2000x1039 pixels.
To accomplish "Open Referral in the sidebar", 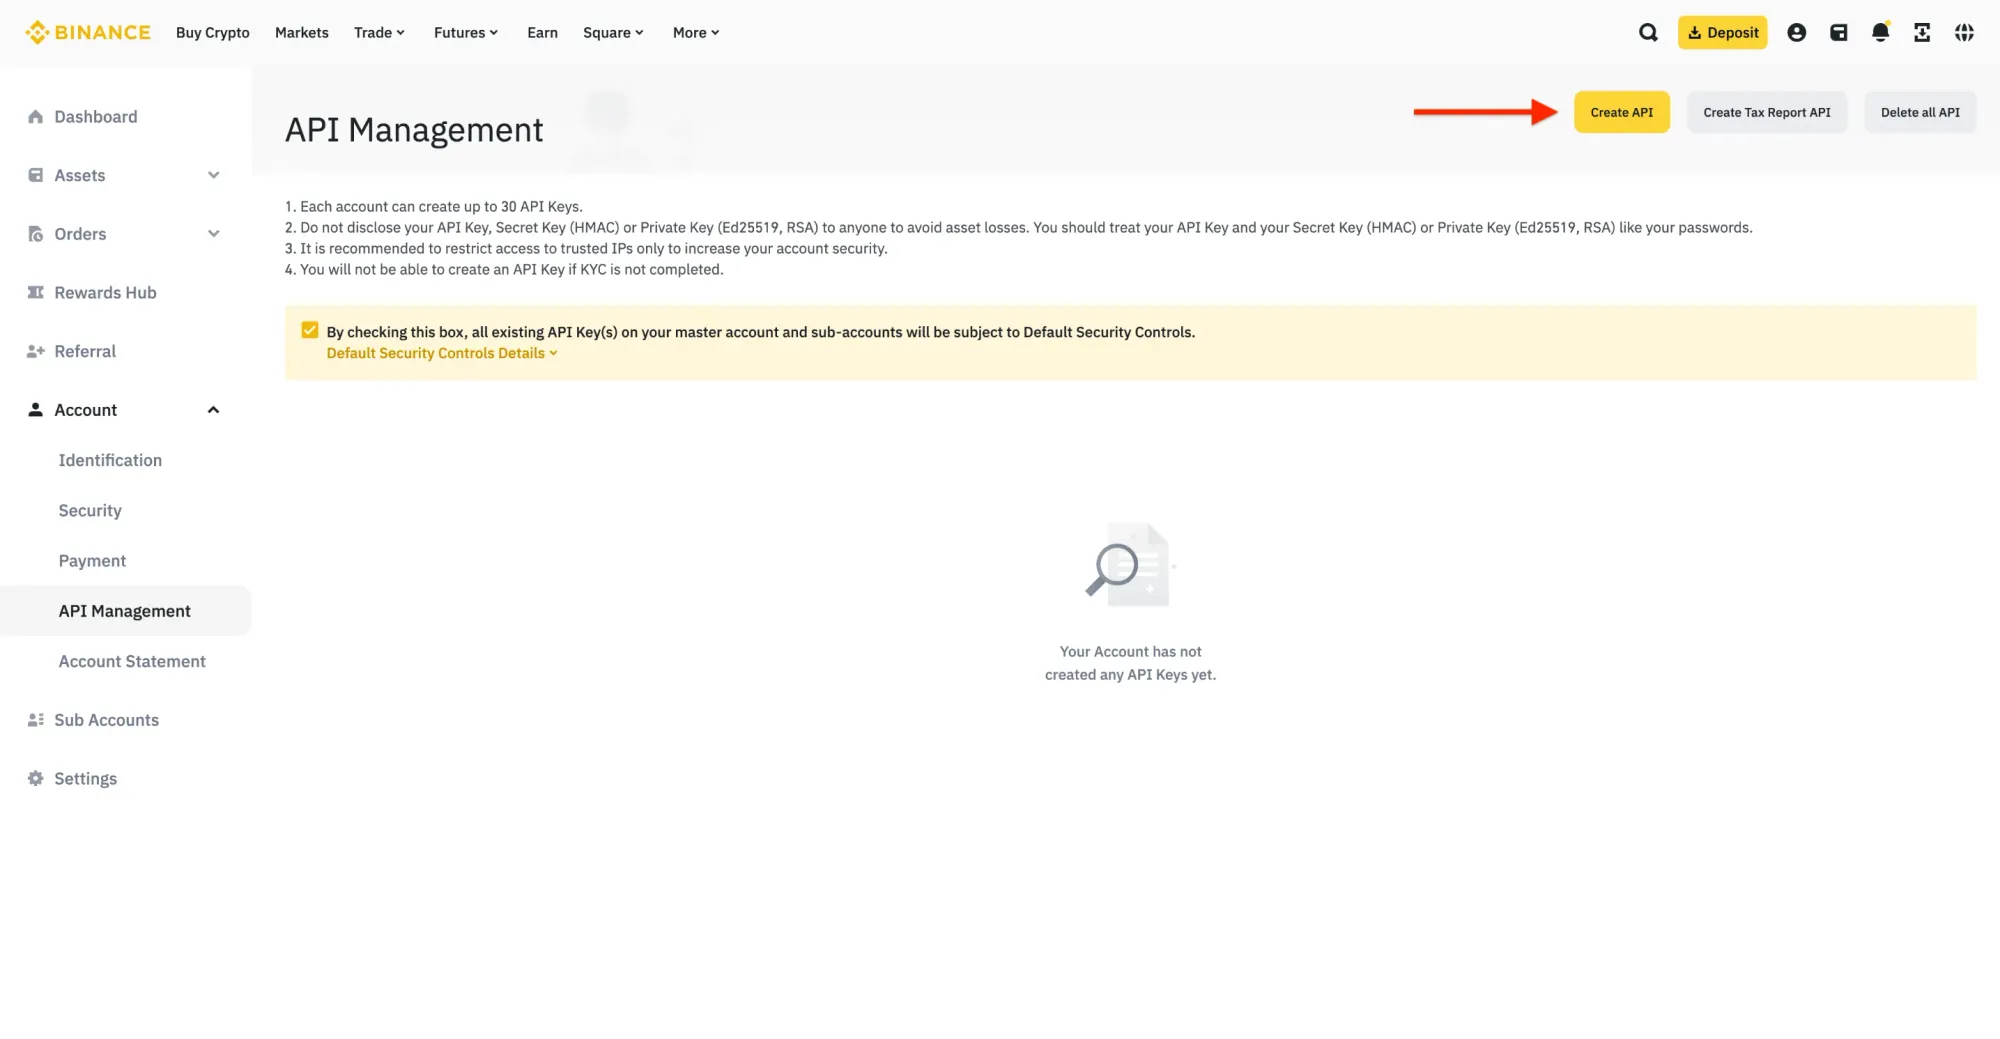I will [85, 351].
